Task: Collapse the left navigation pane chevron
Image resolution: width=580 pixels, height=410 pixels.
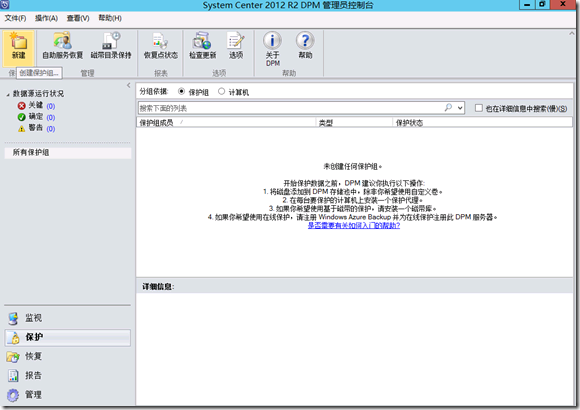Action: click(128, 85)
